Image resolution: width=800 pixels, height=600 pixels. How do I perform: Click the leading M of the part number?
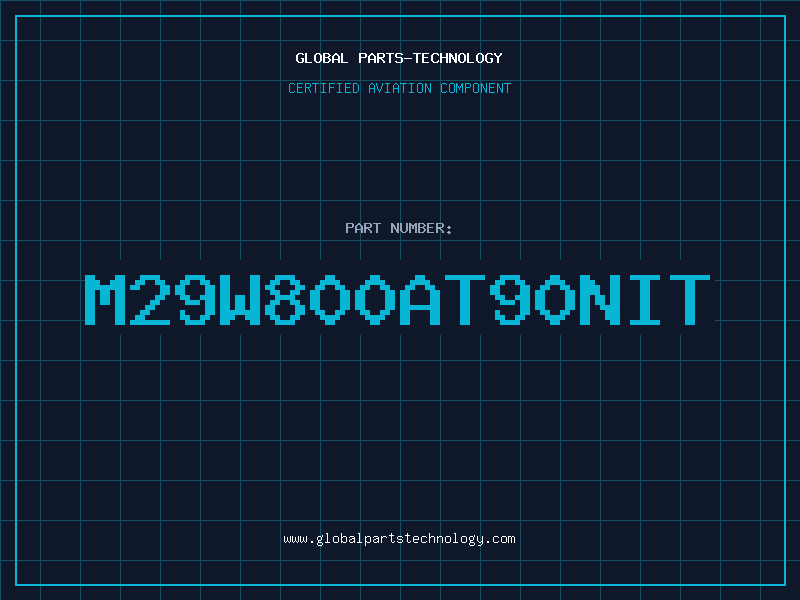pos(105,299)
